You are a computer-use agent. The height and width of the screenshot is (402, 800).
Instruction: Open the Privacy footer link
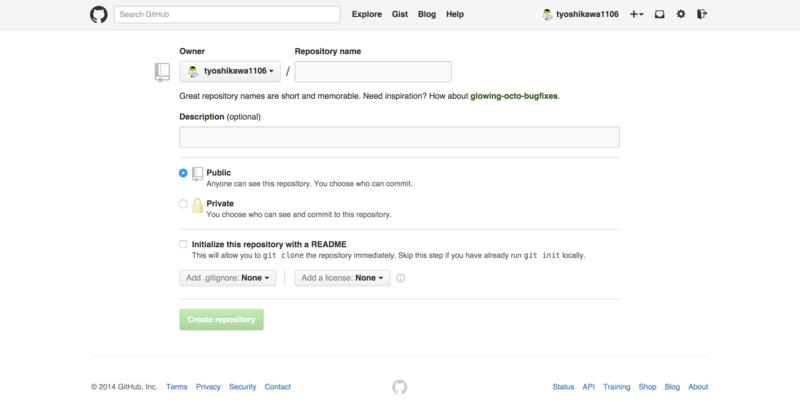coord(208,387)
